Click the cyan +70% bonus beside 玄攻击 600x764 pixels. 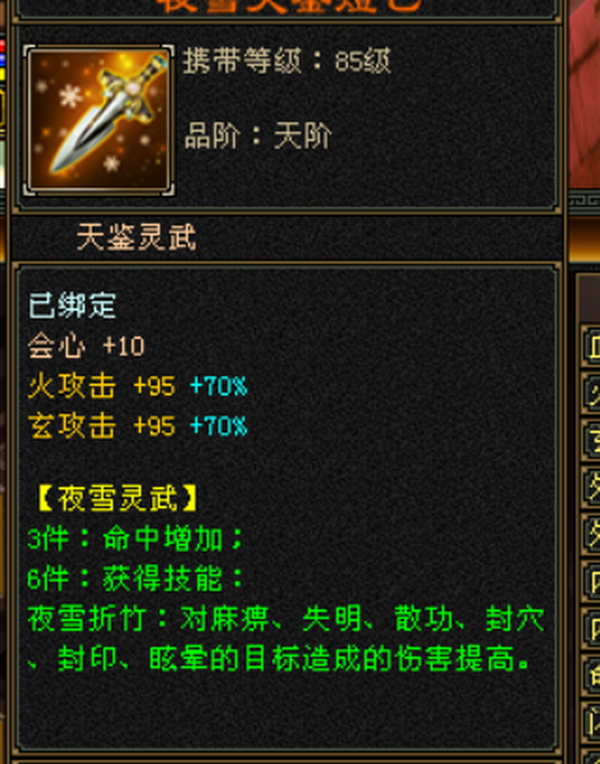click(219, 426)
